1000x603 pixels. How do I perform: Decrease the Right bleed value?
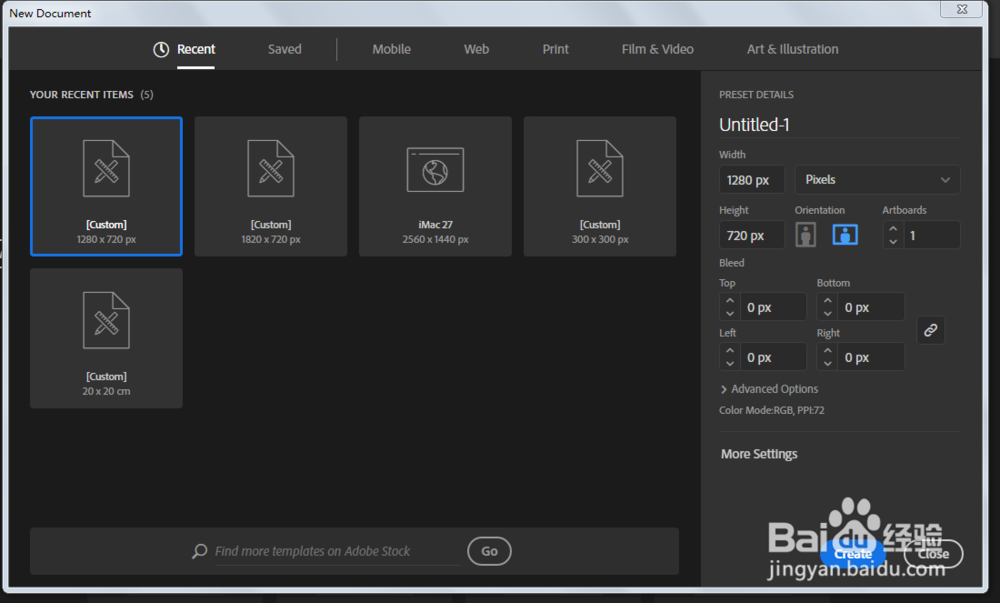click(x=828, y=364)
